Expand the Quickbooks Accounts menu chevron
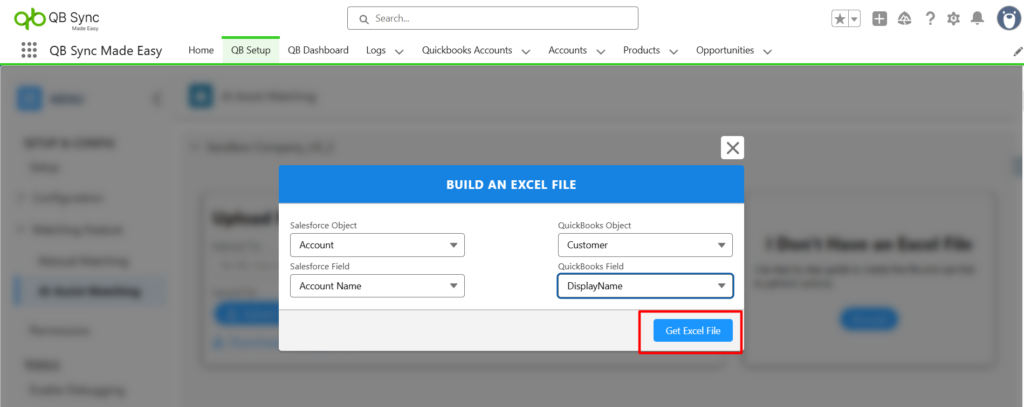 pos(526,51)
